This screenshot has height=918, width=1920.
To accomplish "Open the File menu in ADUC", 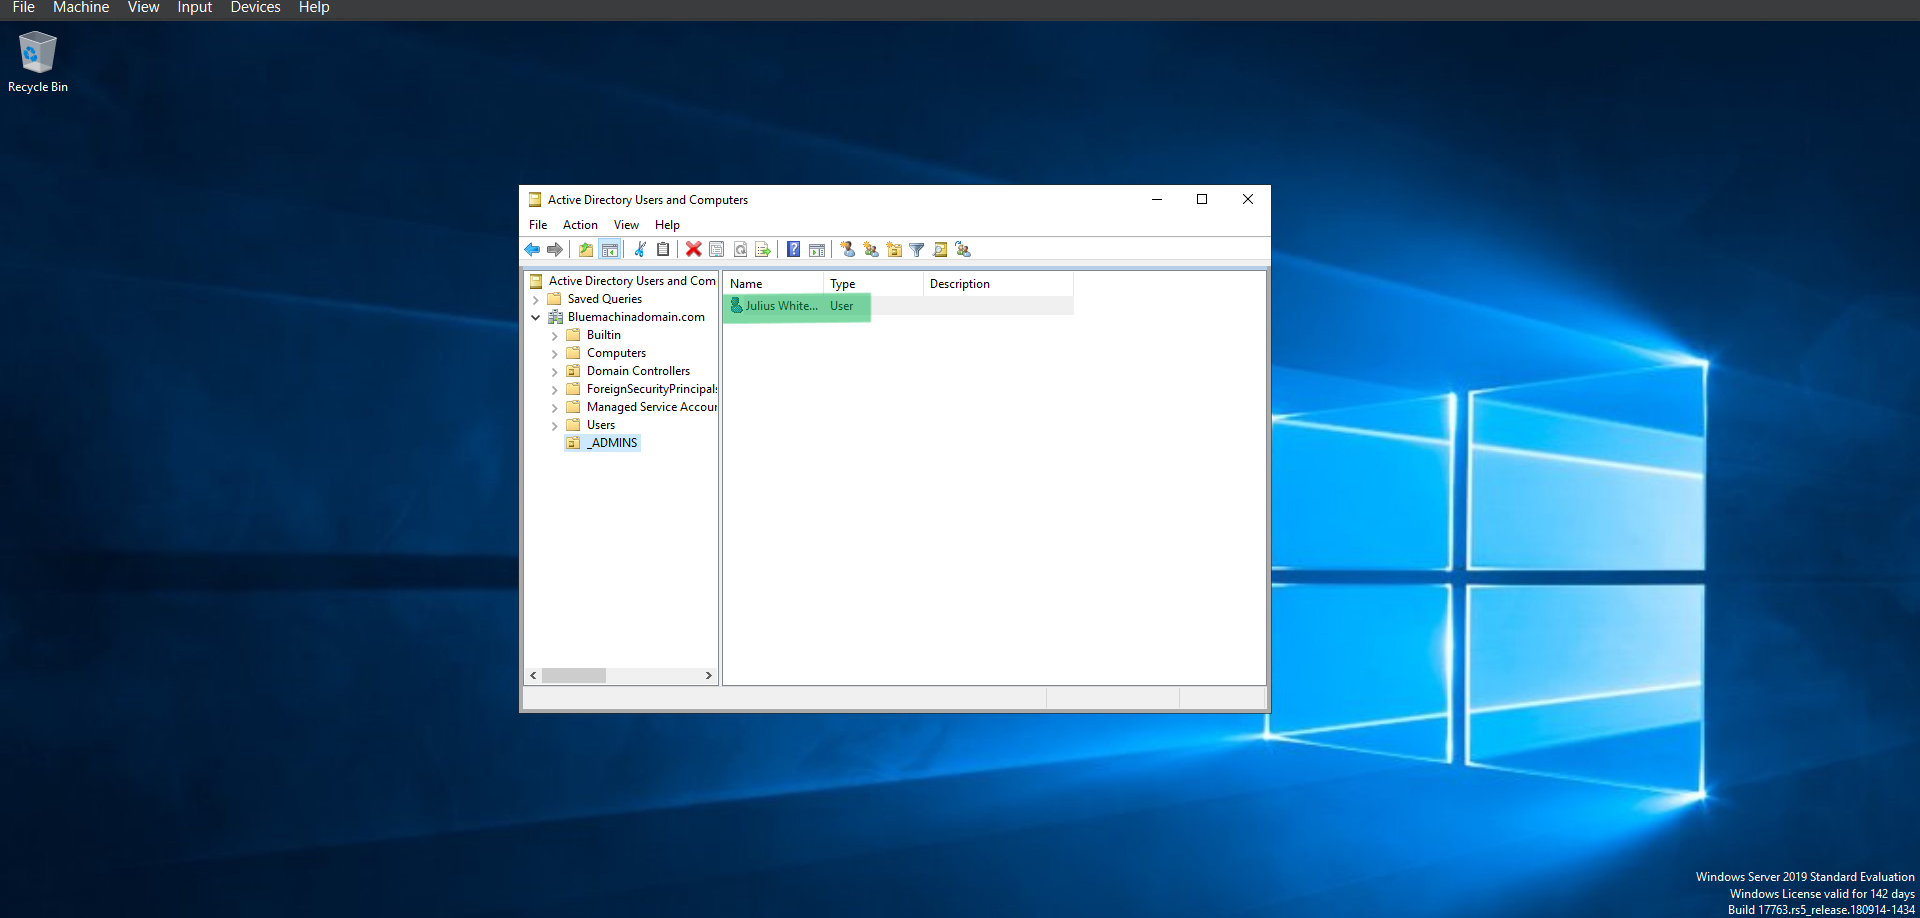I will pyautogui.click(x=538, y=225).
